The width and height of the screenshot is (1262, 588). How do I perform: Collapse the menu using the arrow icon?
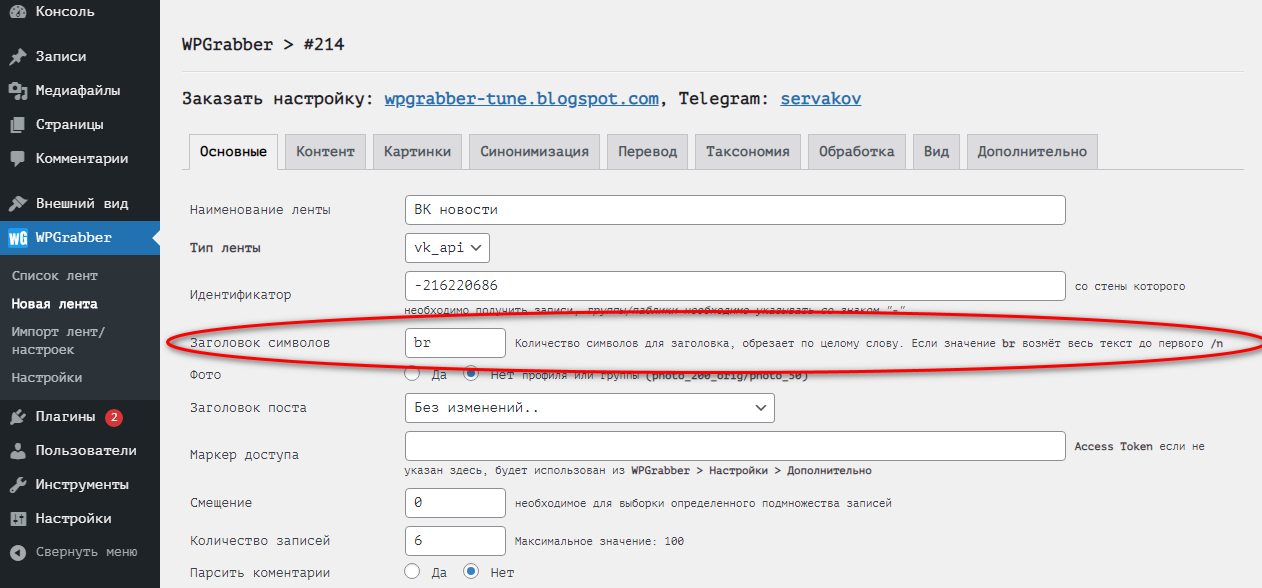coord(17,552)
